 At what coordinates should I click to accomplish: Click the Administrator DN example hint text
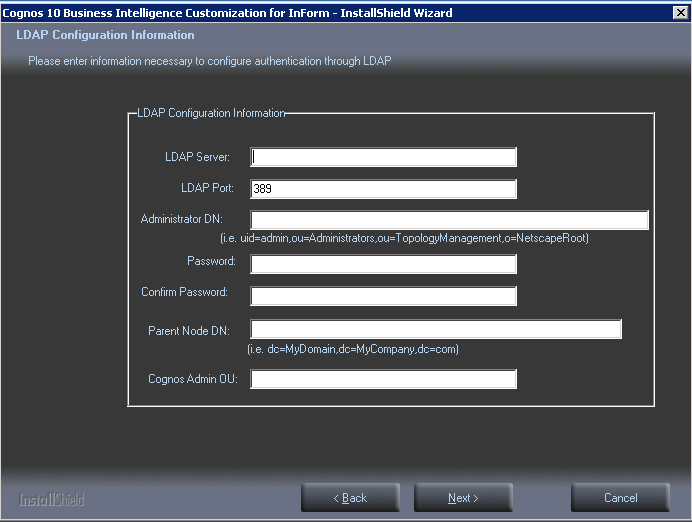[404, 238]
